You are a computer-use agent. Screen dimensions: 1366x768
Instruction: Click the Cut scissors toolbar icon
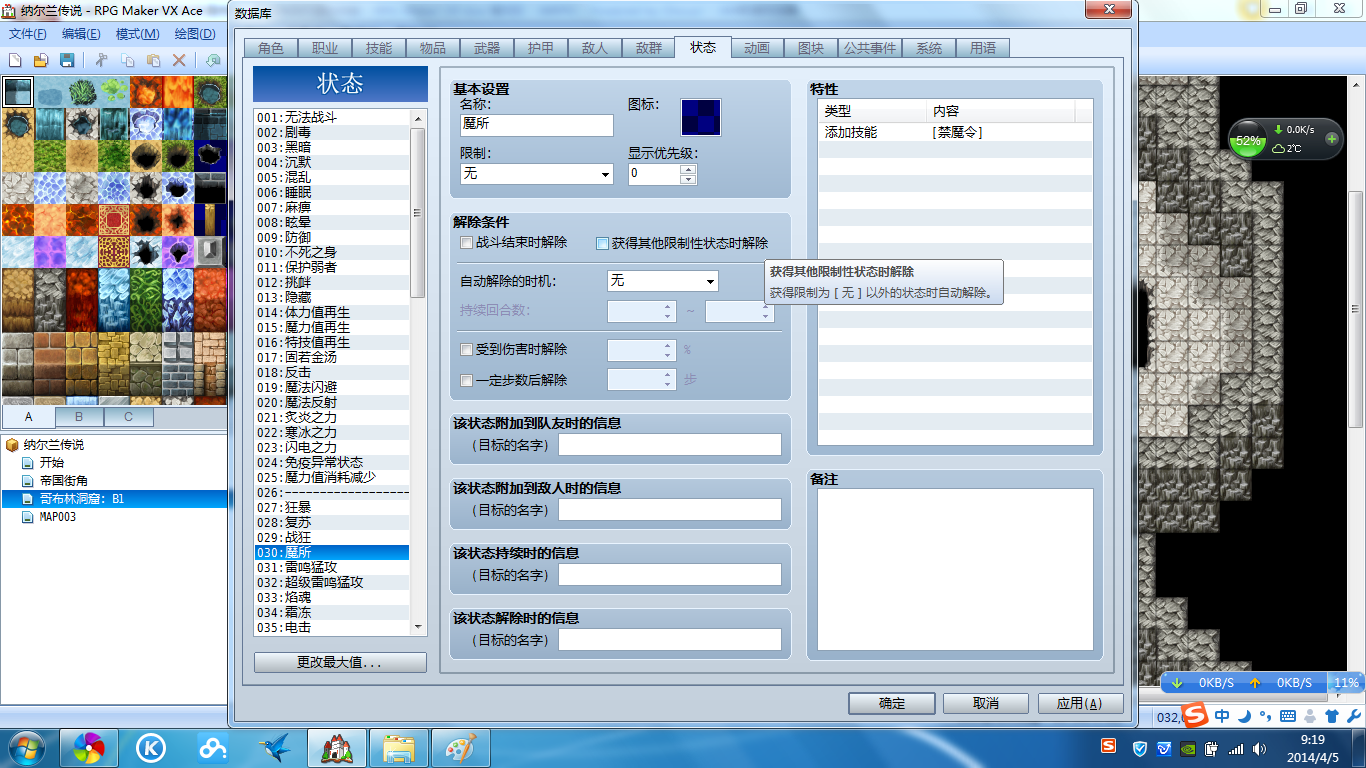click(102, 61)
